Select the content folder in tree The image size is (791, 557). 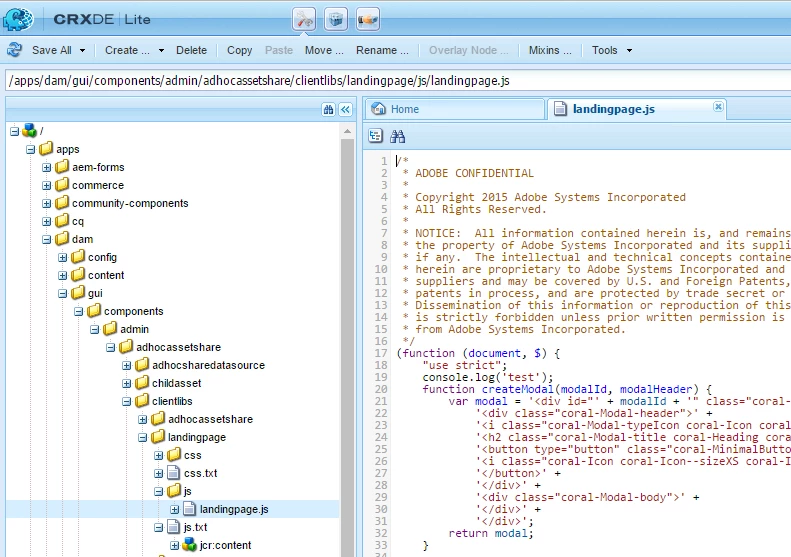click(106, 275)
